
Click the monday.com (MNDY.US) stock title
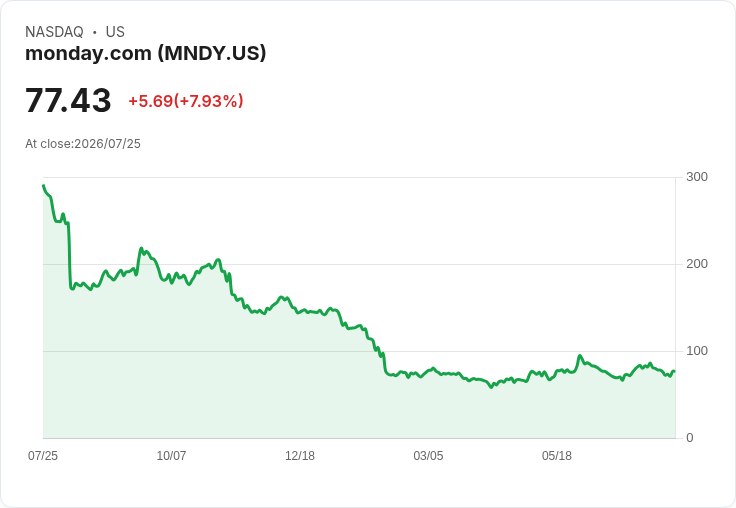coord(146,54)
